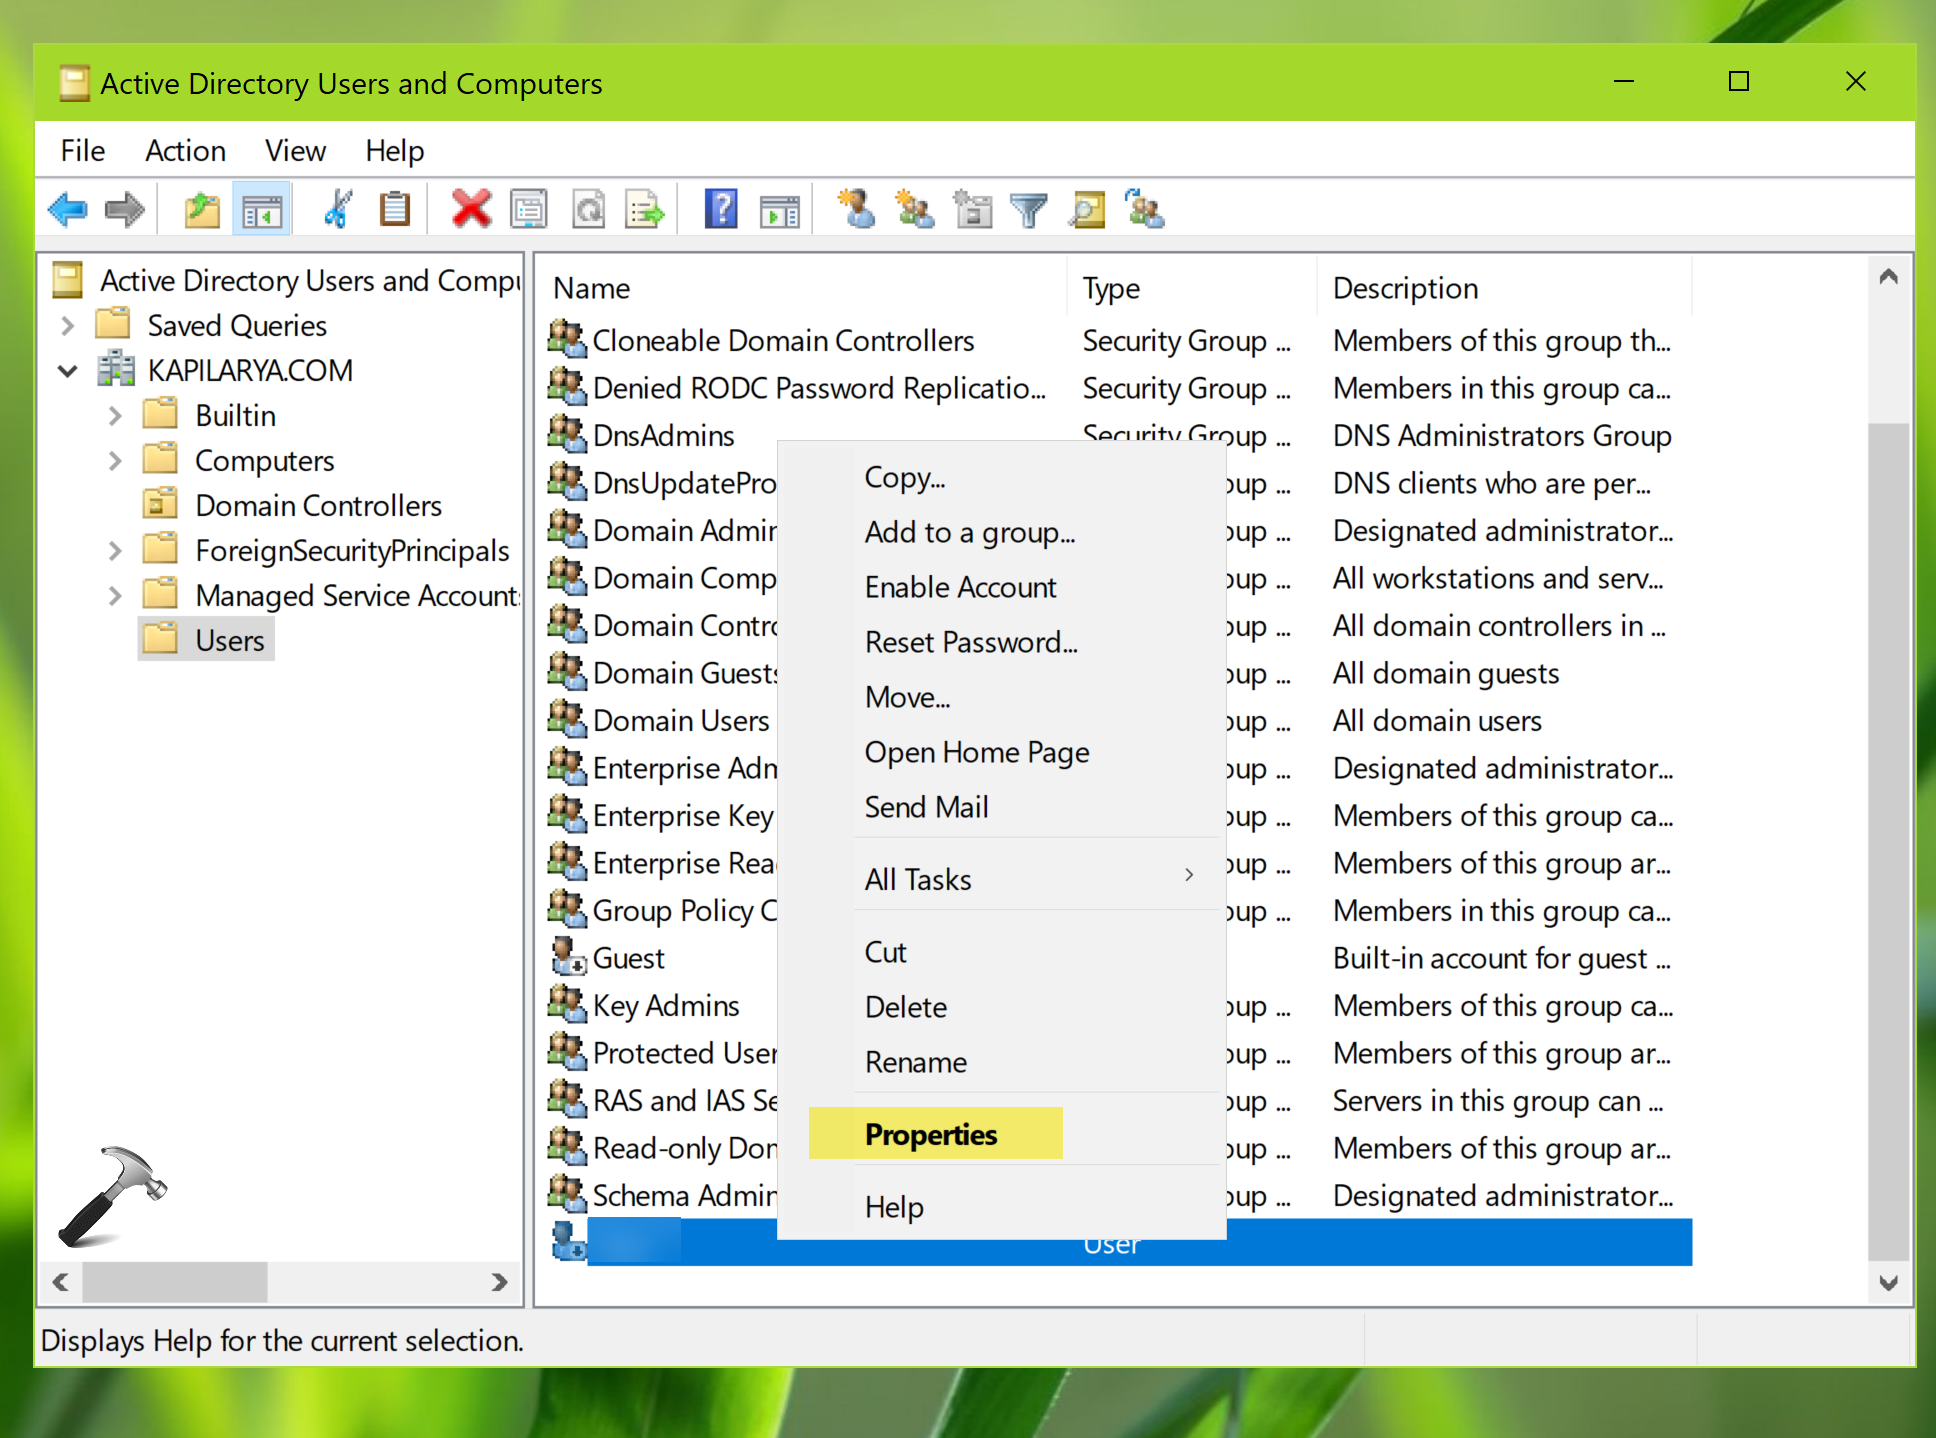This screenshot has height=1438, width=1936.
Task: Open the Filter options funnel icon
Action: click(x=1028, y=210)
